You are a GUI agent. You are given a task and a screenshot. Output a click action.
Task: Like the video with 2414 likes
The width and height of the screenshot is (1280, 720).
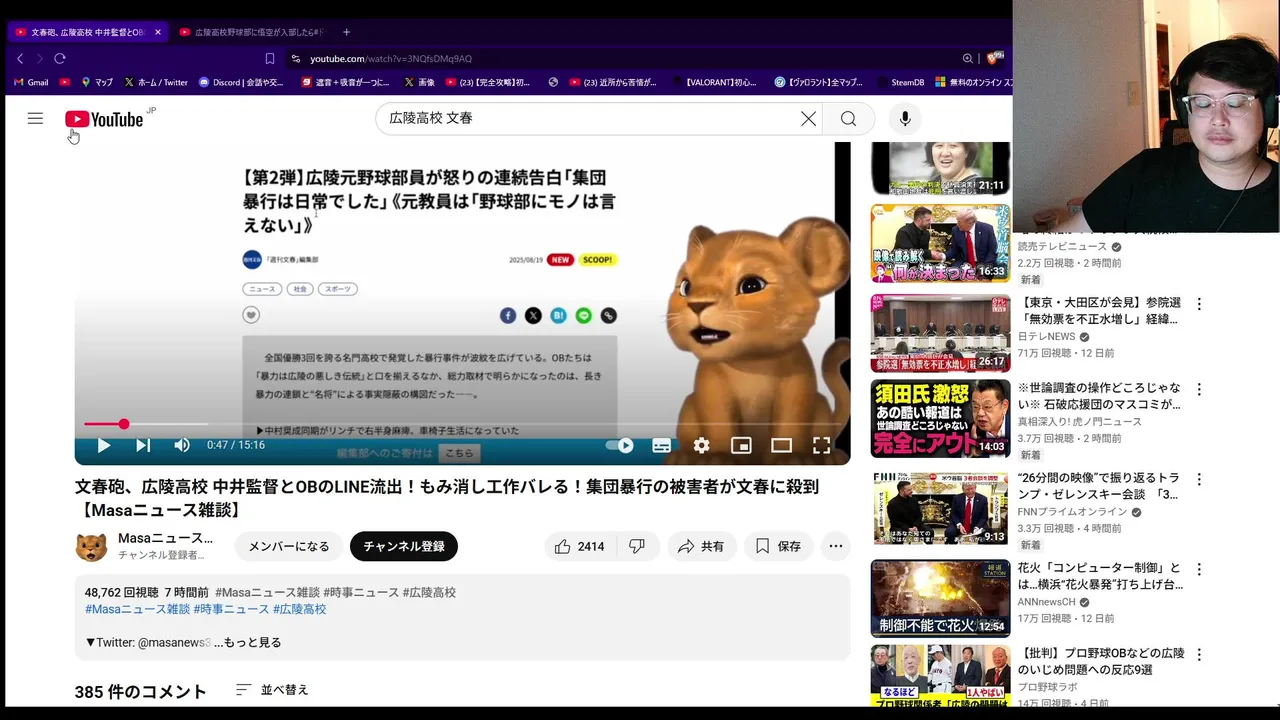click(579, 546)
